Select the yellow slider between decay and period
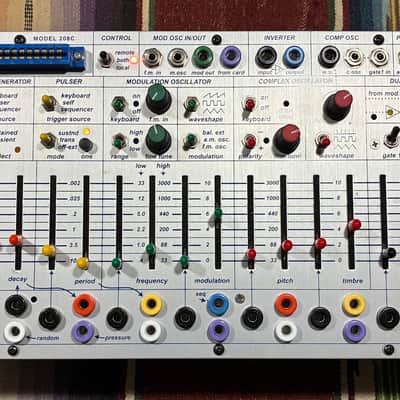The image size is (400, 400). pos(49,250)
